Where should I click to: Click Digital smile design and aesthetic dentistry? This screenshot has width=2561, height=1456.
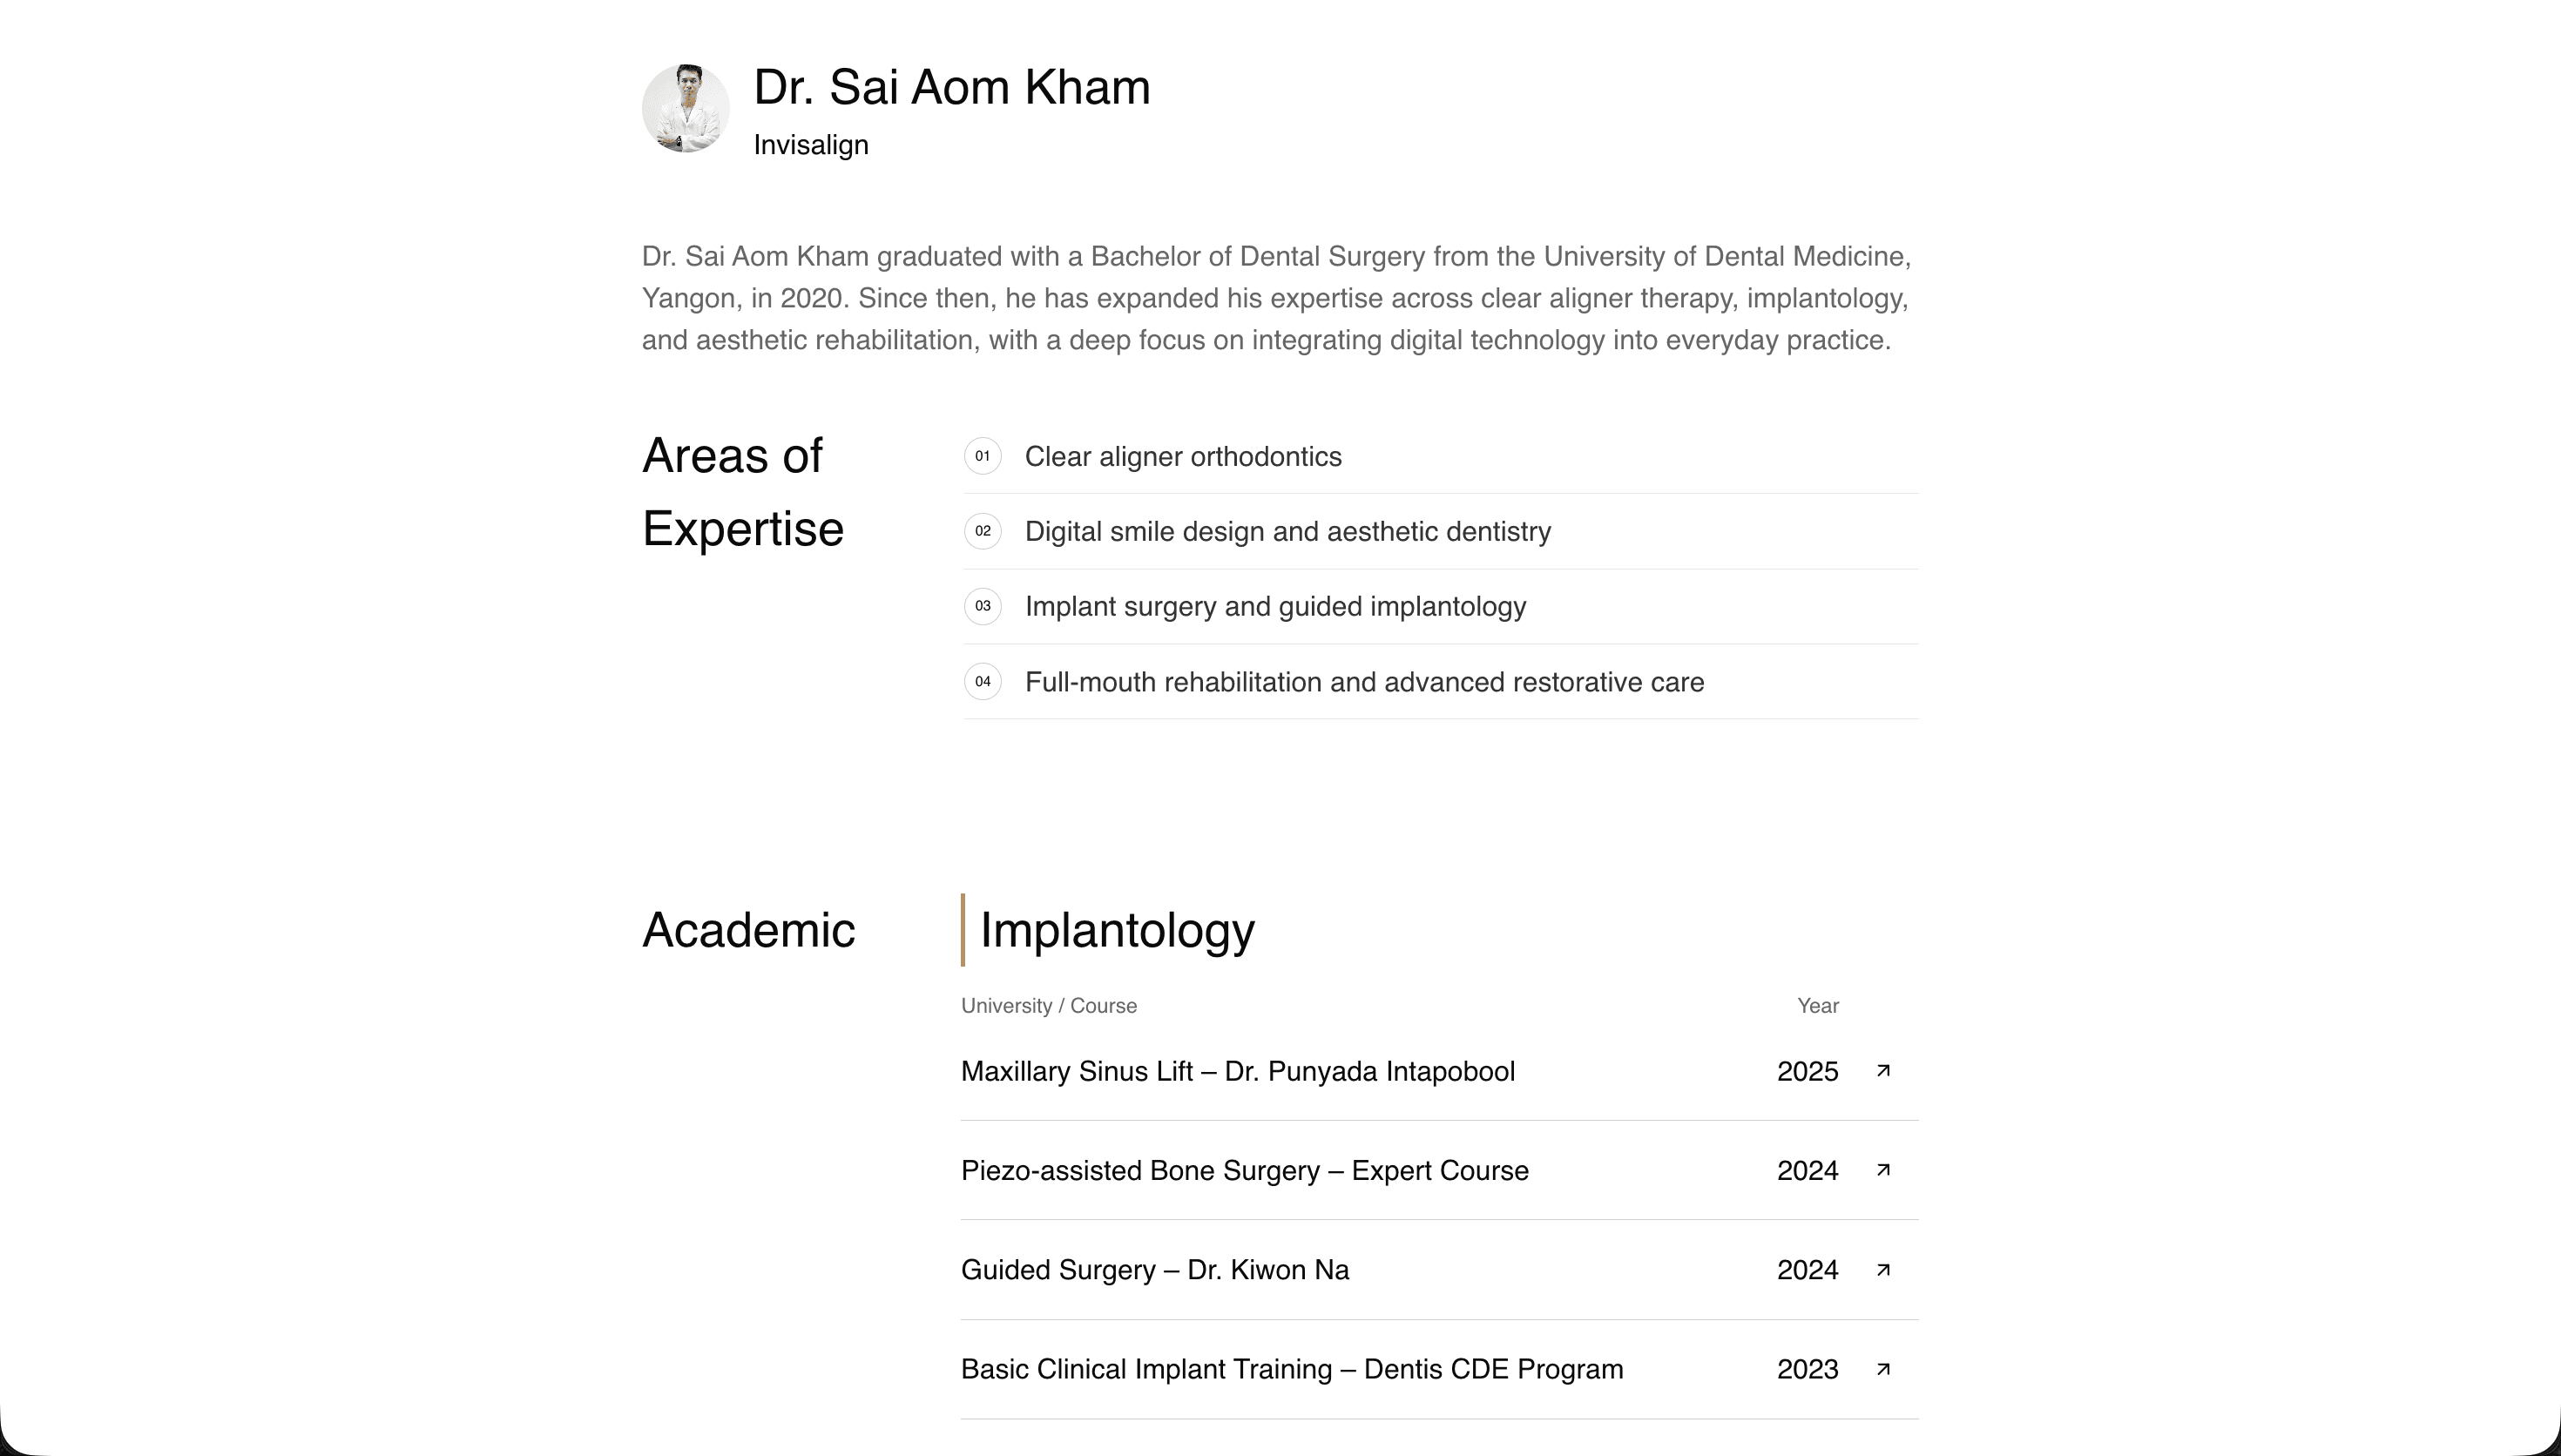[1287, 532]
